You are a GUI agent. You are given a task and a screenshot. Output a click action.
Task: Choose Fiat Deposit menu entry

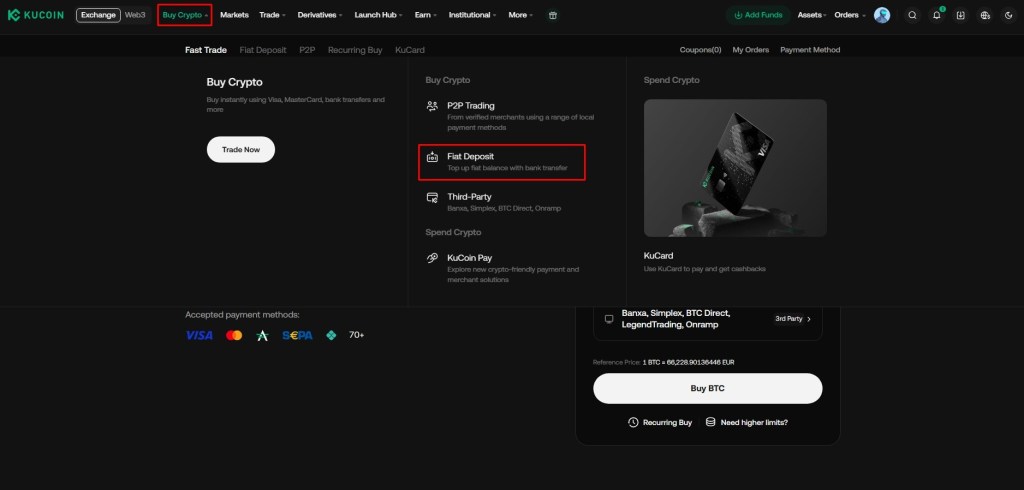tap(502, 163)
